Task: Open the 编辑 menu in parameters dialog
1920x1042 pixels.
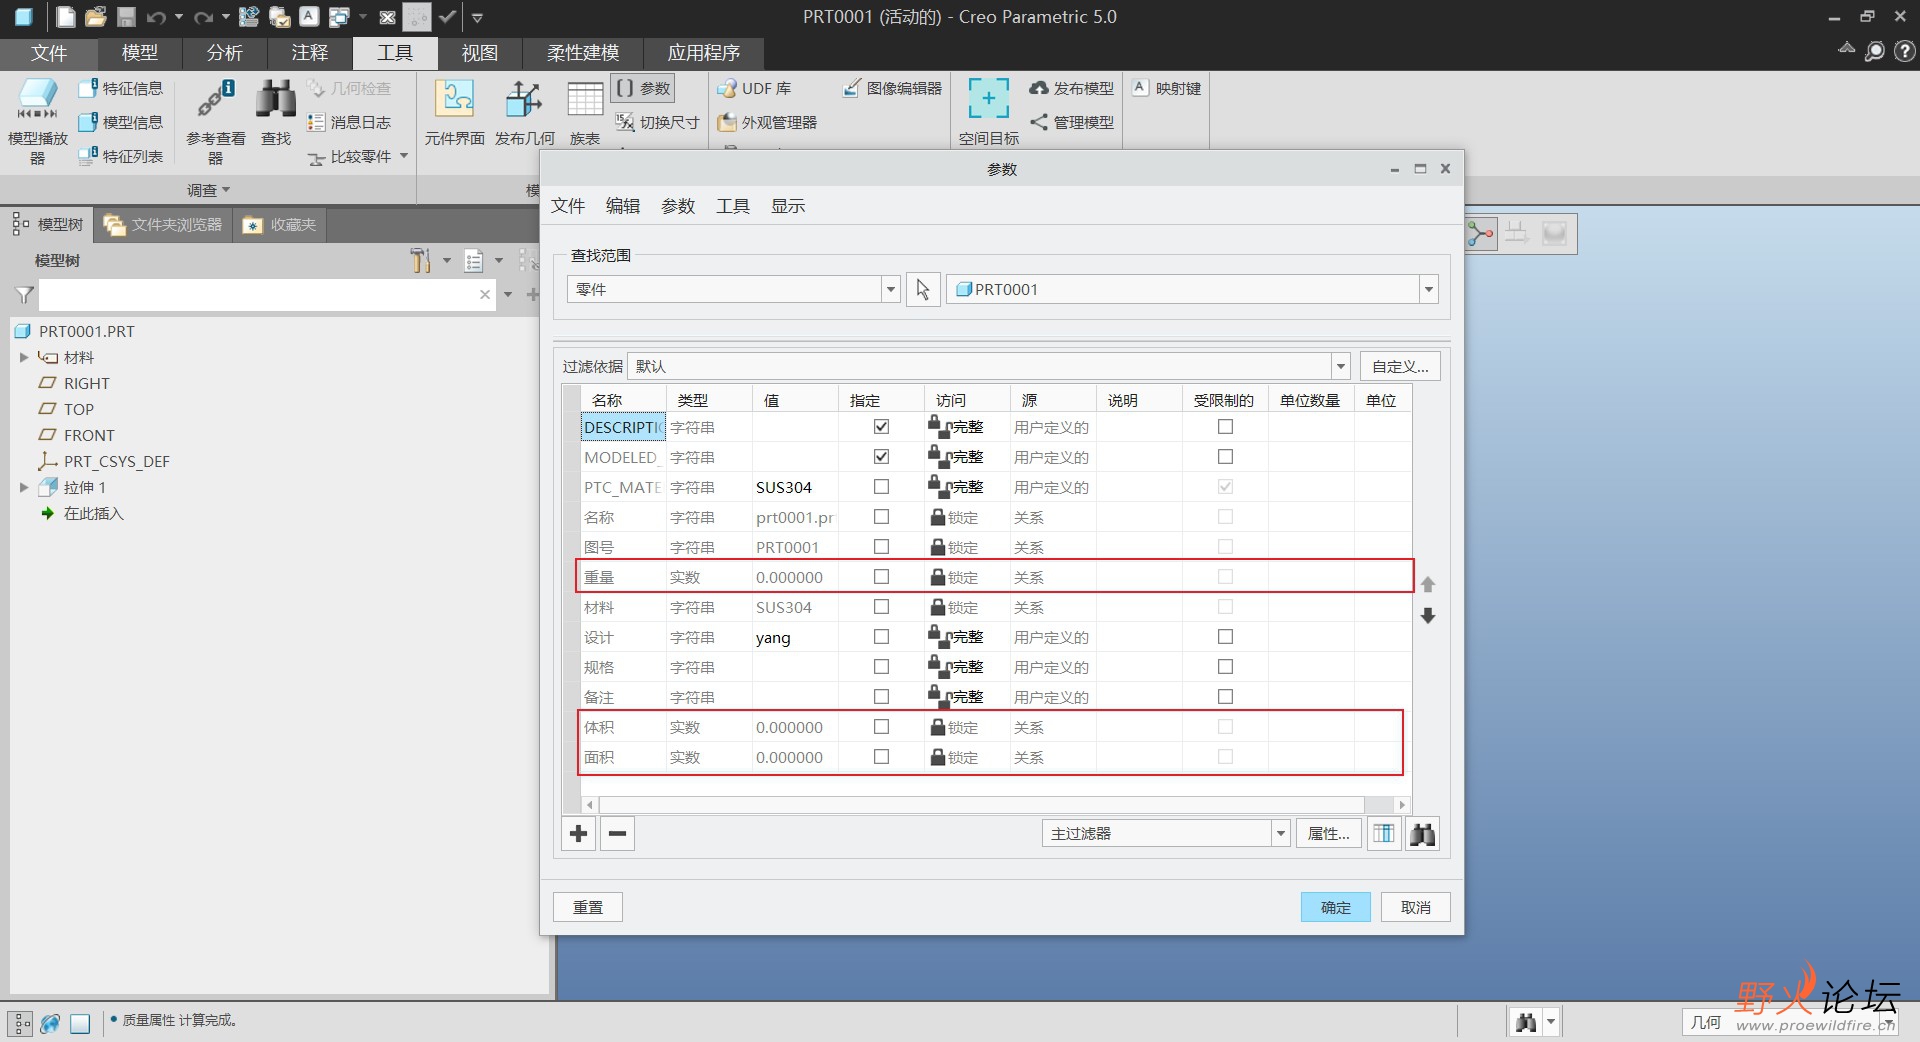Action: (x=623, y=206)
